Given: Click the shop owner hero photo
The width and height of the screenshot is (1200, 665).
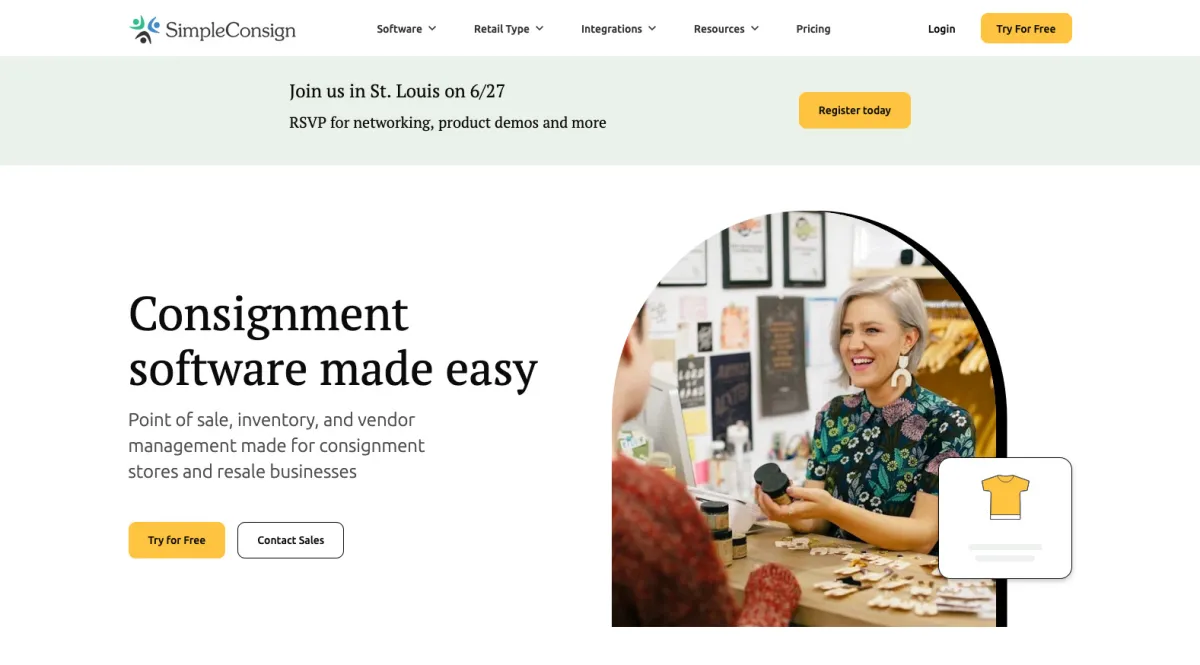Looking at the screenshot, I should point(808,420).
